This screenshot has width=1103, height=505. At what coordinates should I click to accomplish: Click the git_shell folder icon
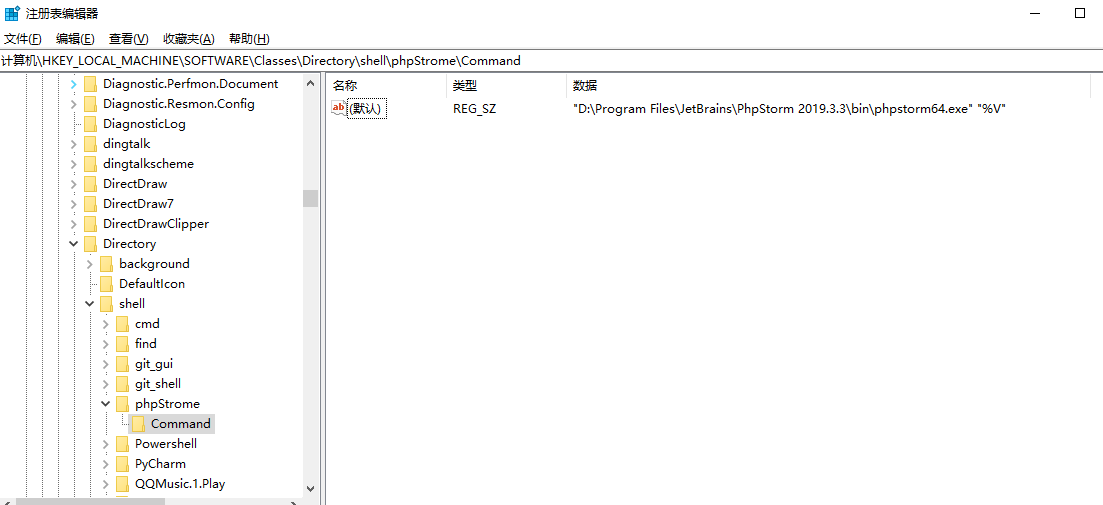coord(122,384)
